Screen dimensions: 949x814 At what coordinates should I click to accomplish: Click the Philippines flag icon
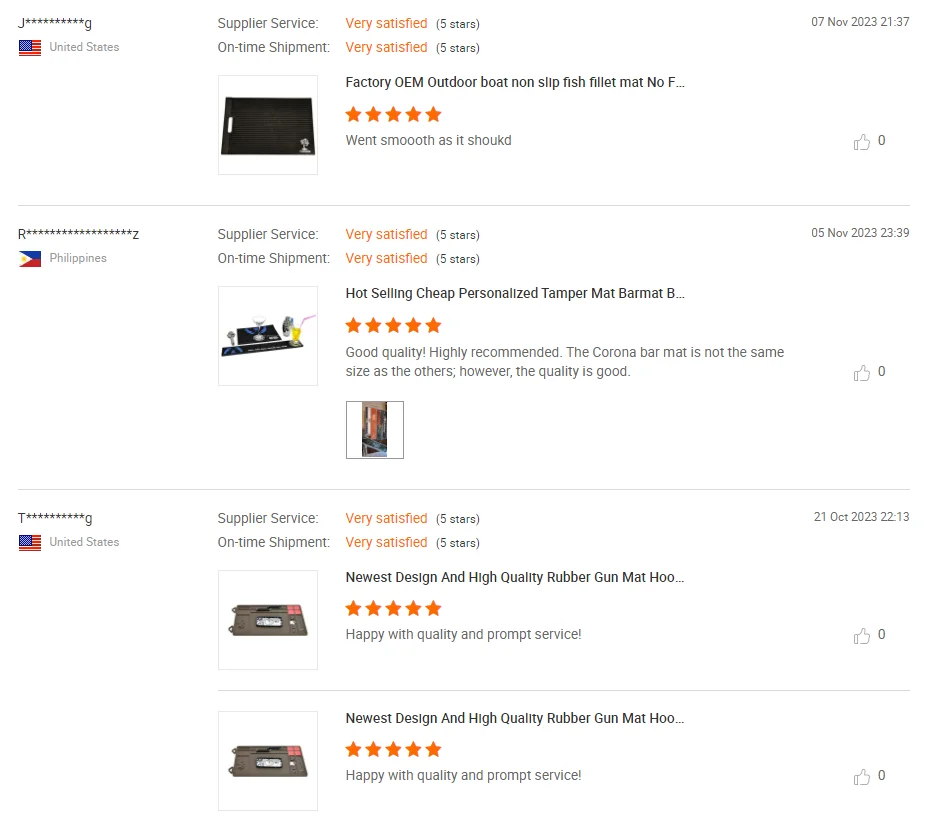coord(30,259)
